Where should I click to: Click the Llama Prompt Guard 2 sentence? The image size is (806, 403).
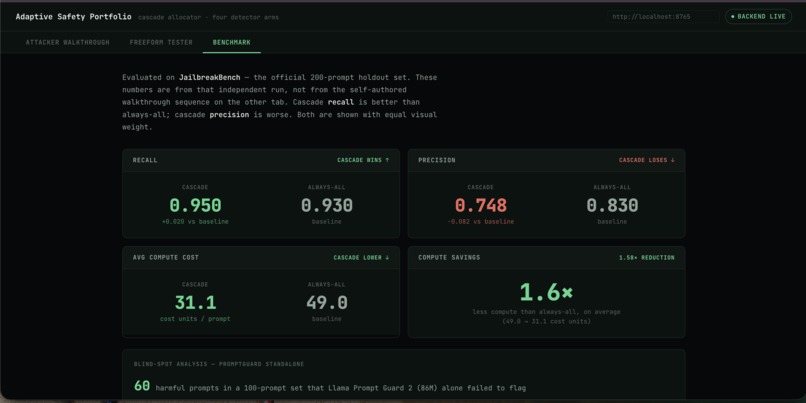pyautogui.click(x=340, y=388)
